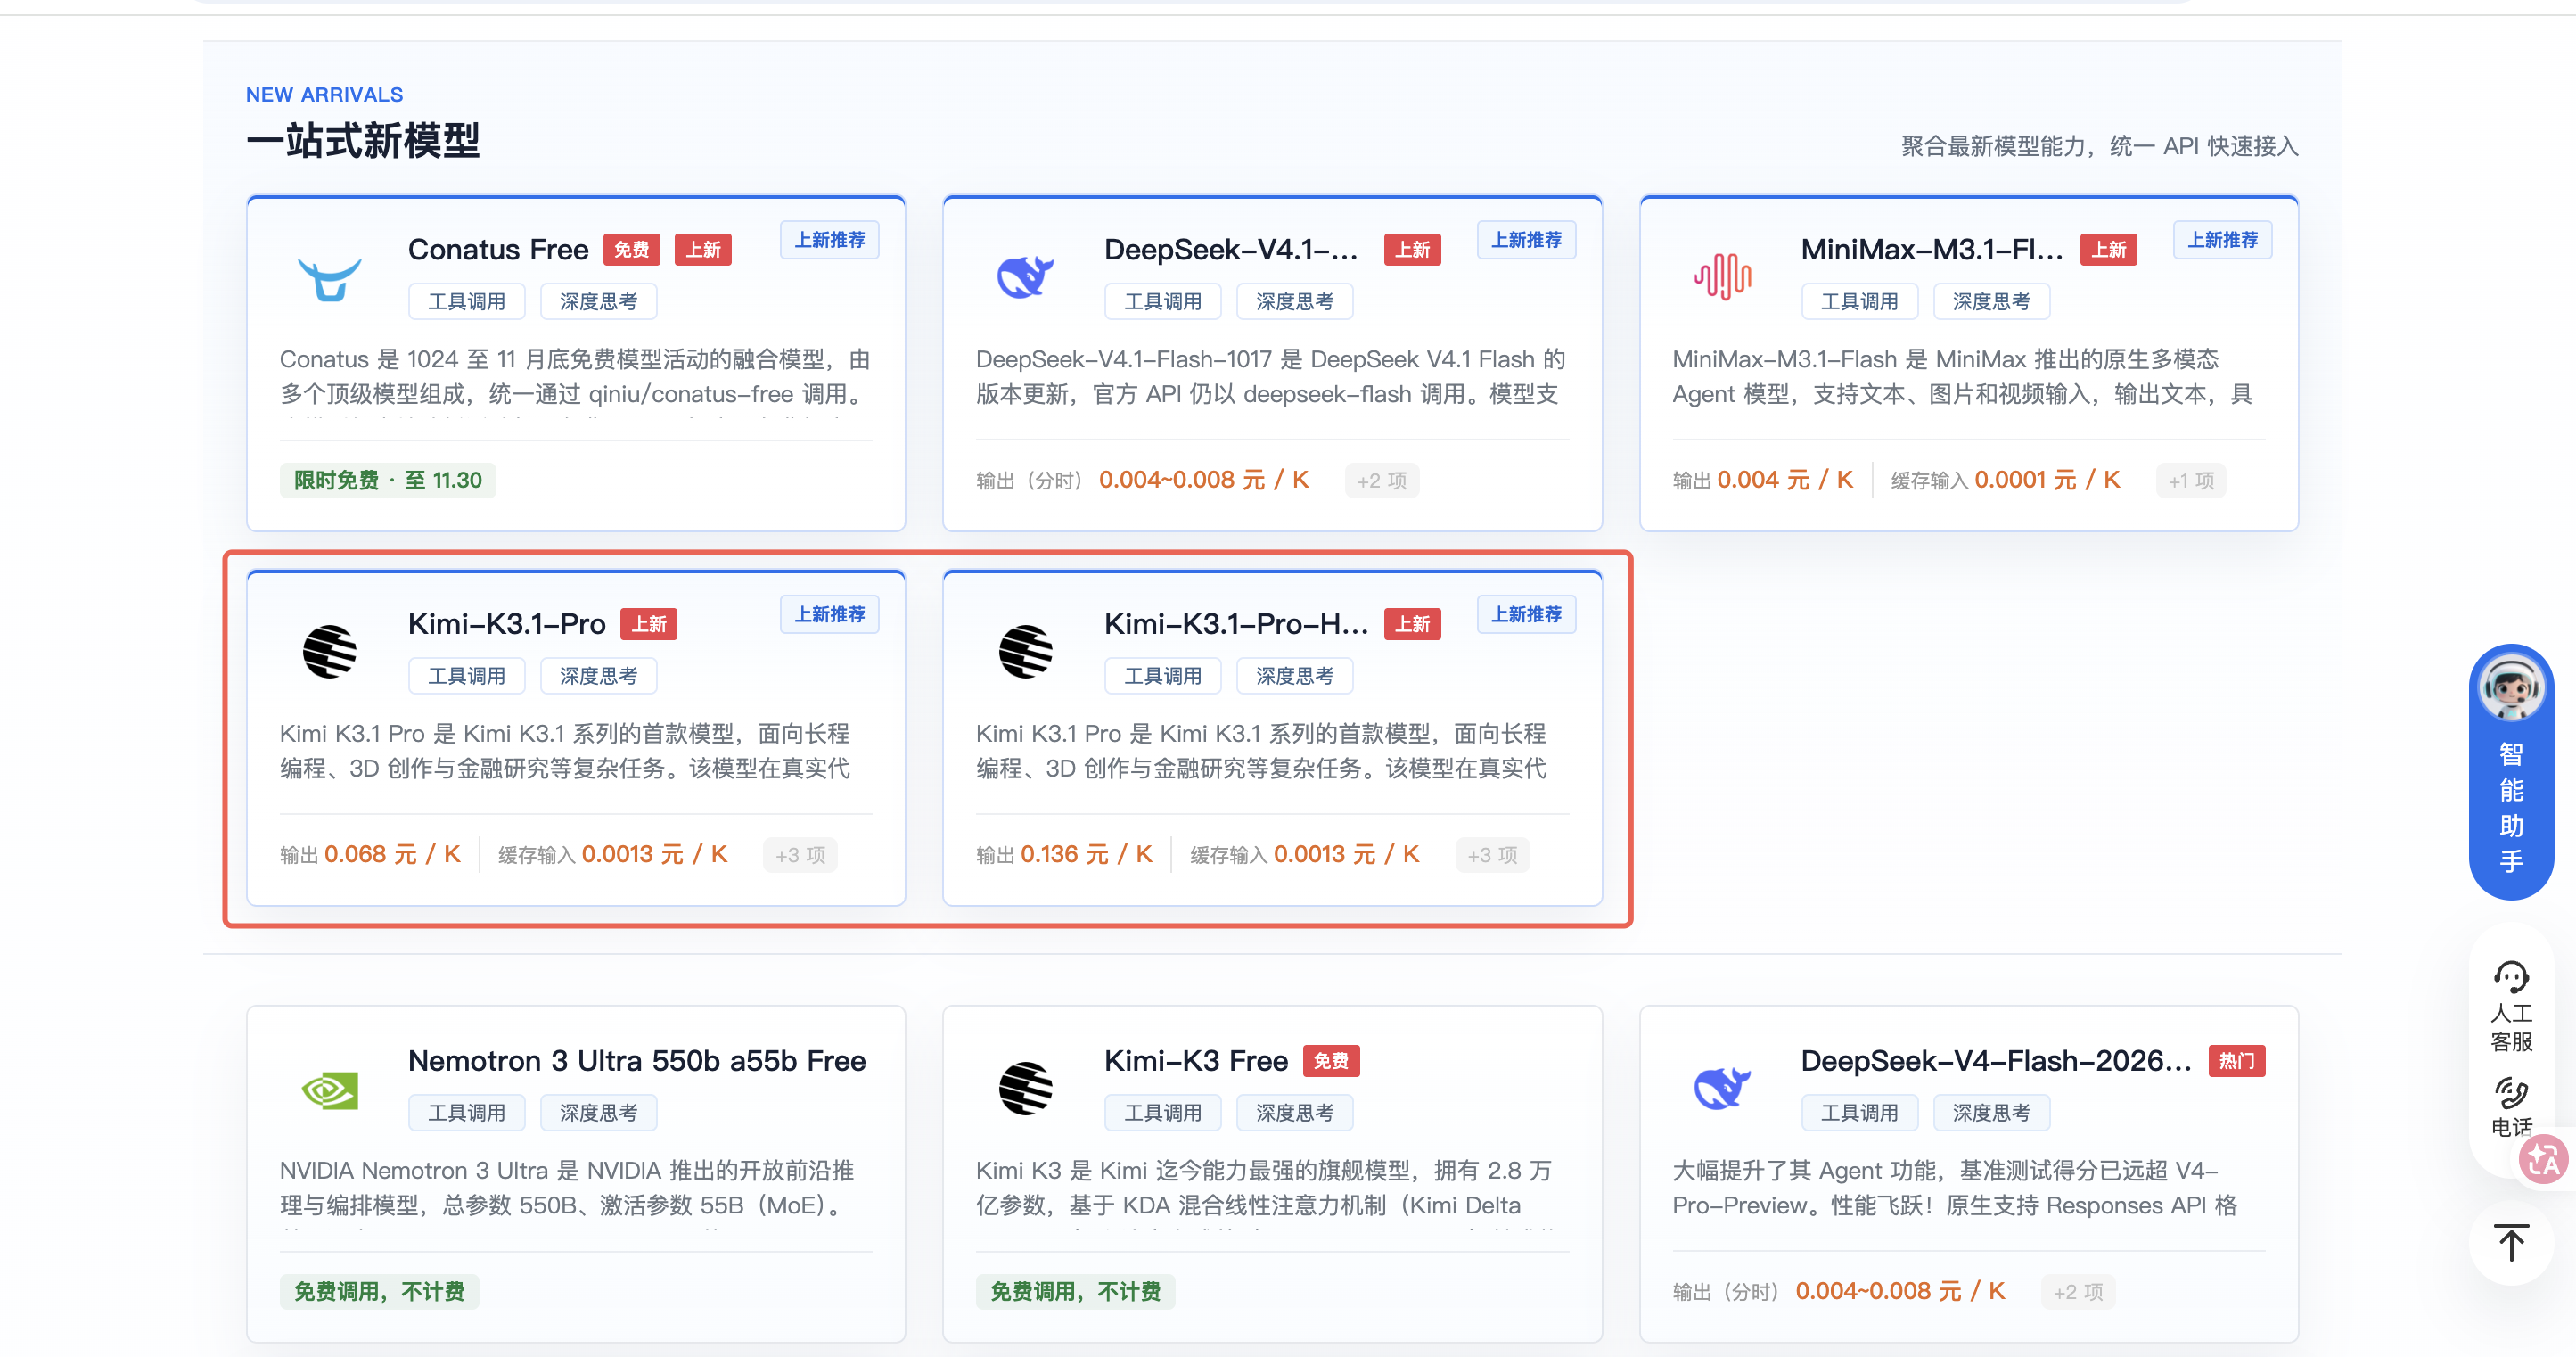Expand the +3 项 pricing on Kimi-K3.1-Pro-H card
The image size is (2576, 1357).
click(x=1492, y=856)
